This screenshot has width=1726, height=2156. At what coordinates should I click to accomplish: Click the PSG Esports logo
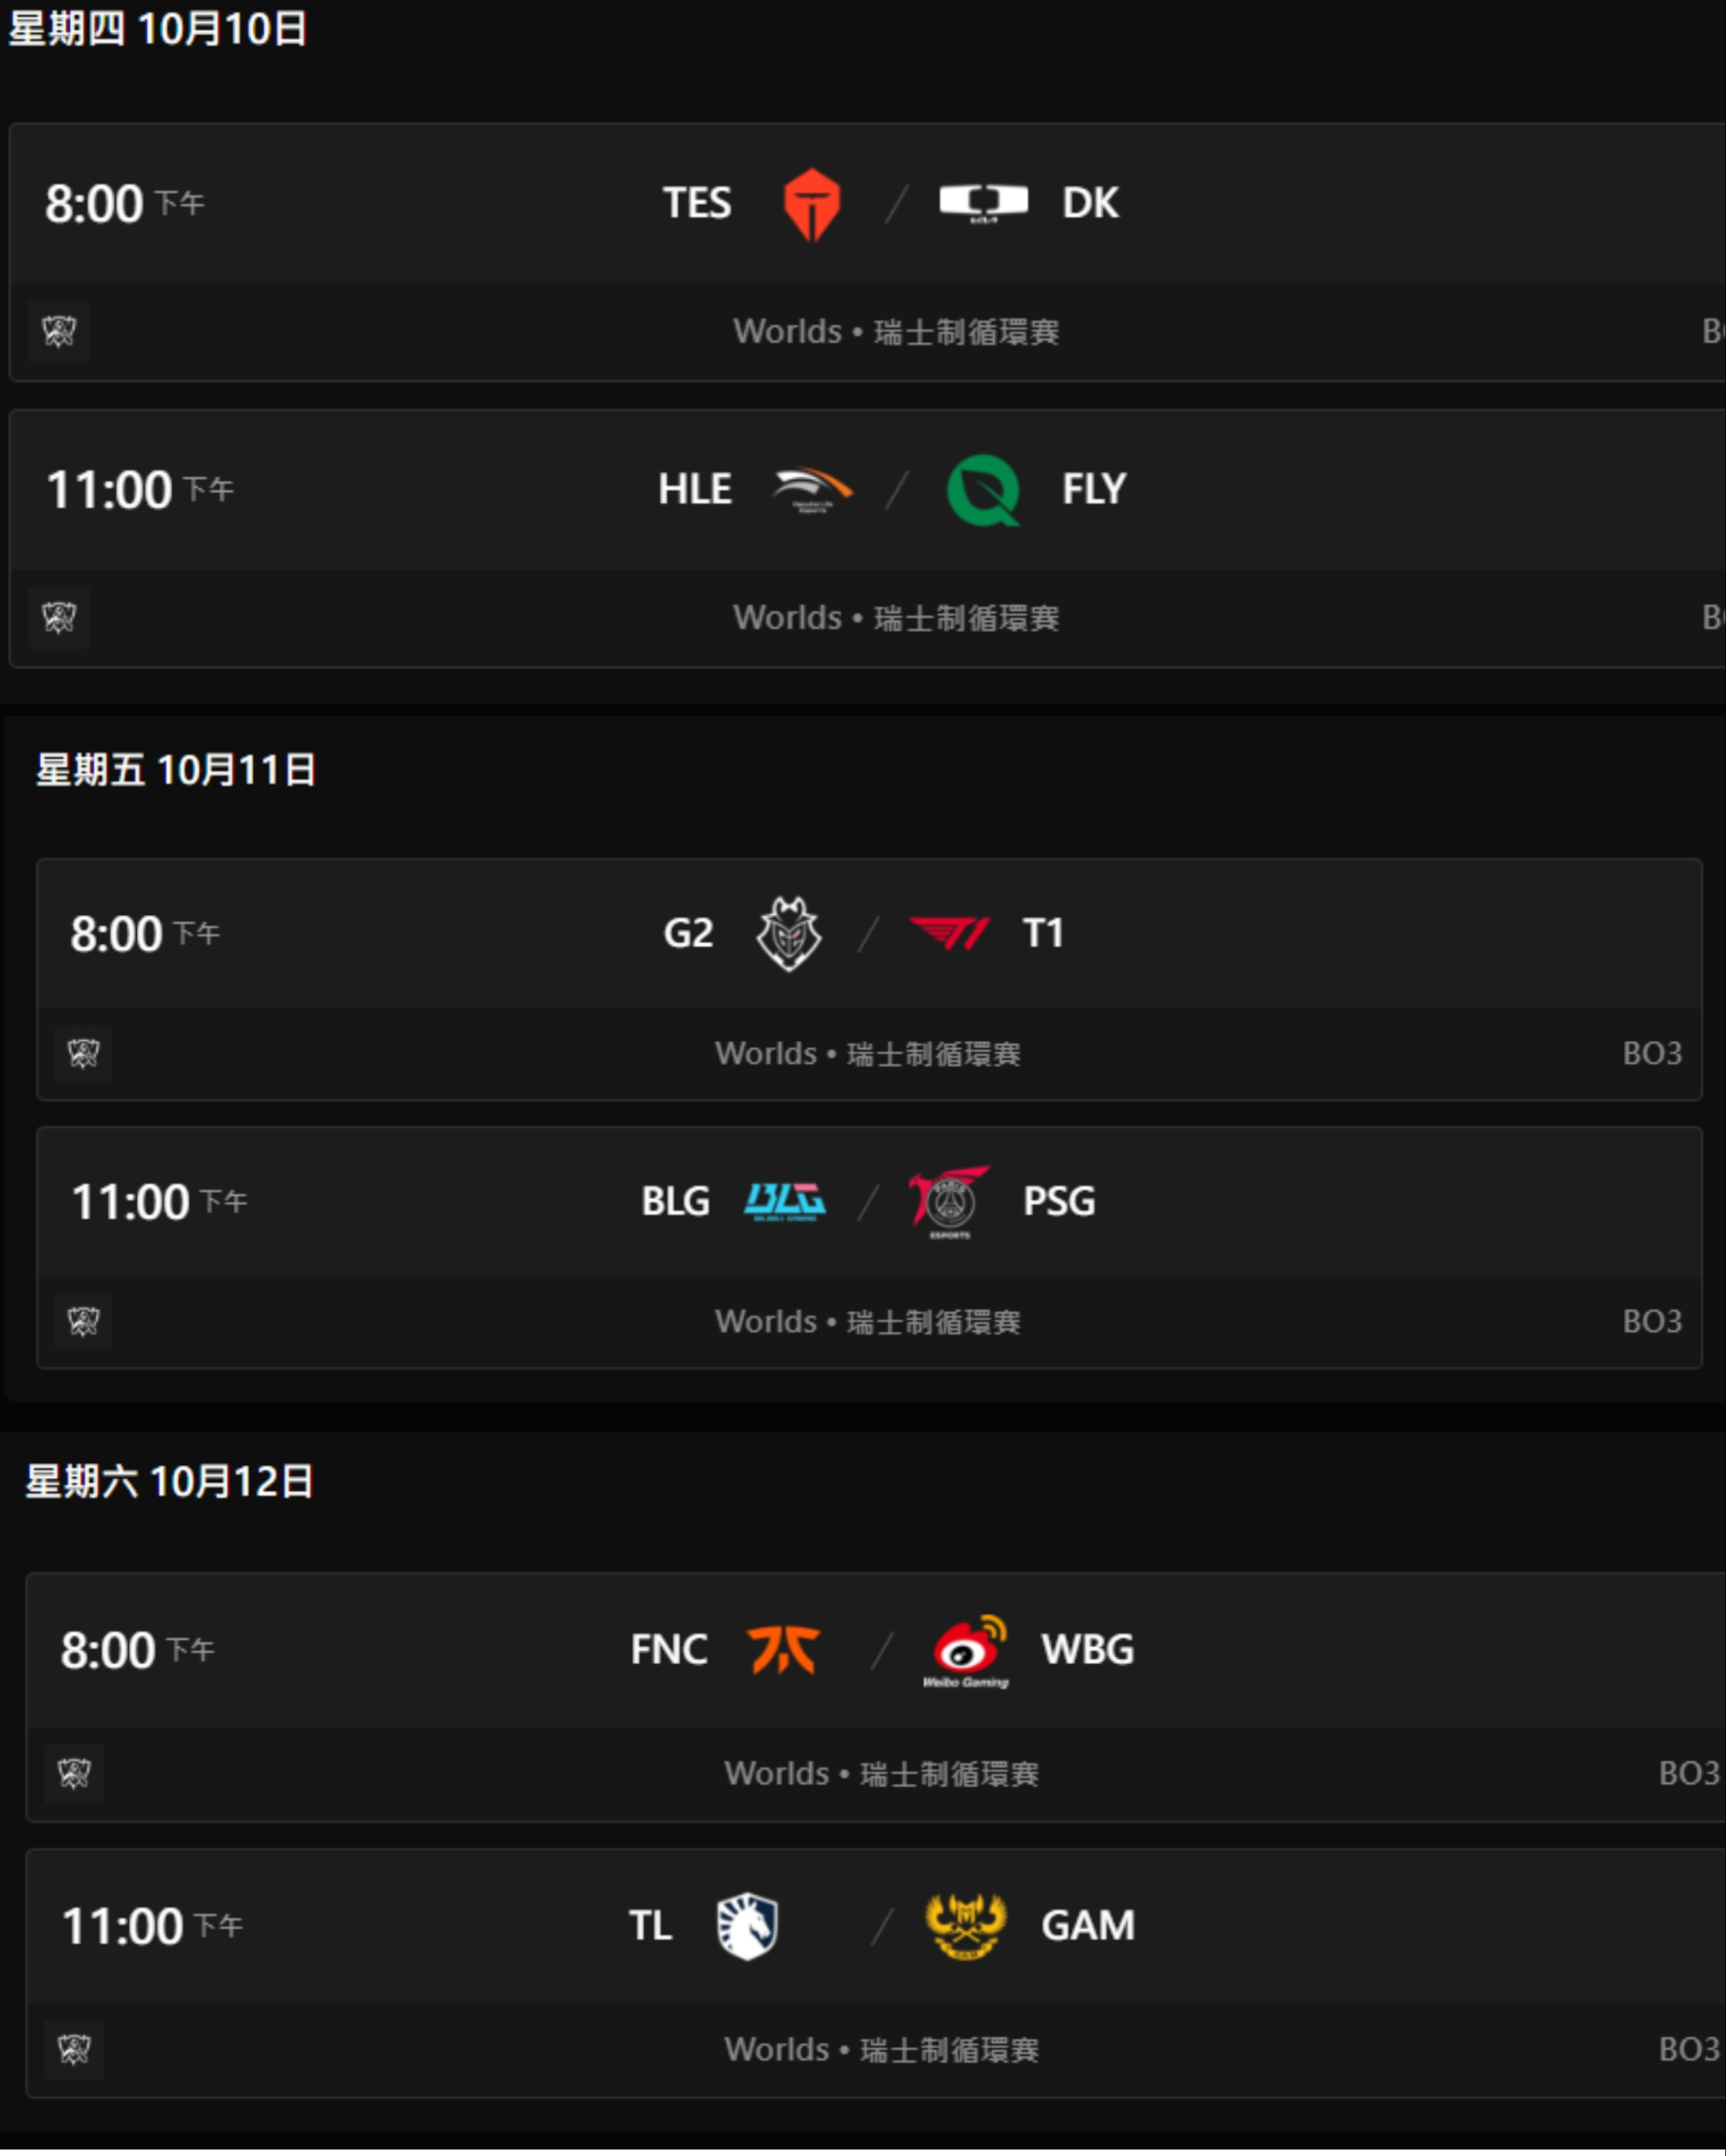[949, 1201]
